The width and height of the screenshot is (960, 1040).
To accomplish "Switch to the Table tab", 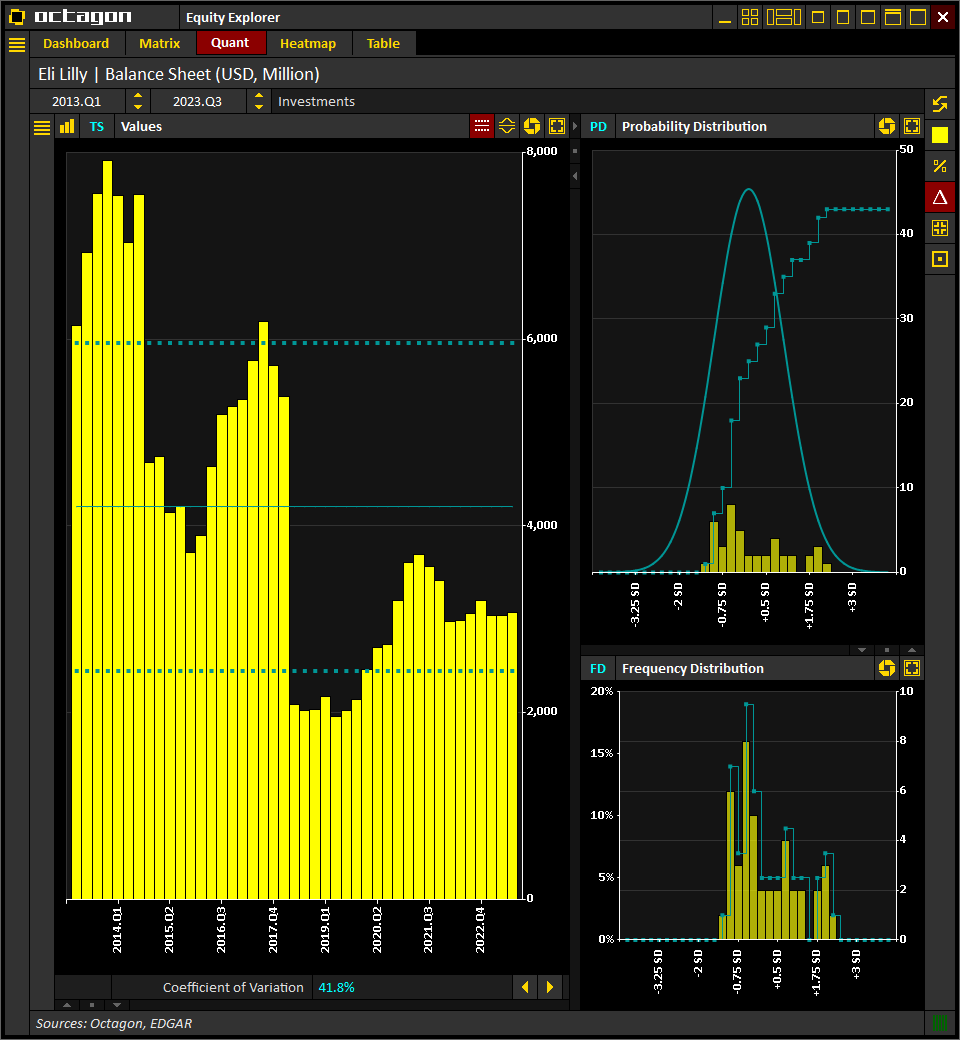I will coord(383,44).
